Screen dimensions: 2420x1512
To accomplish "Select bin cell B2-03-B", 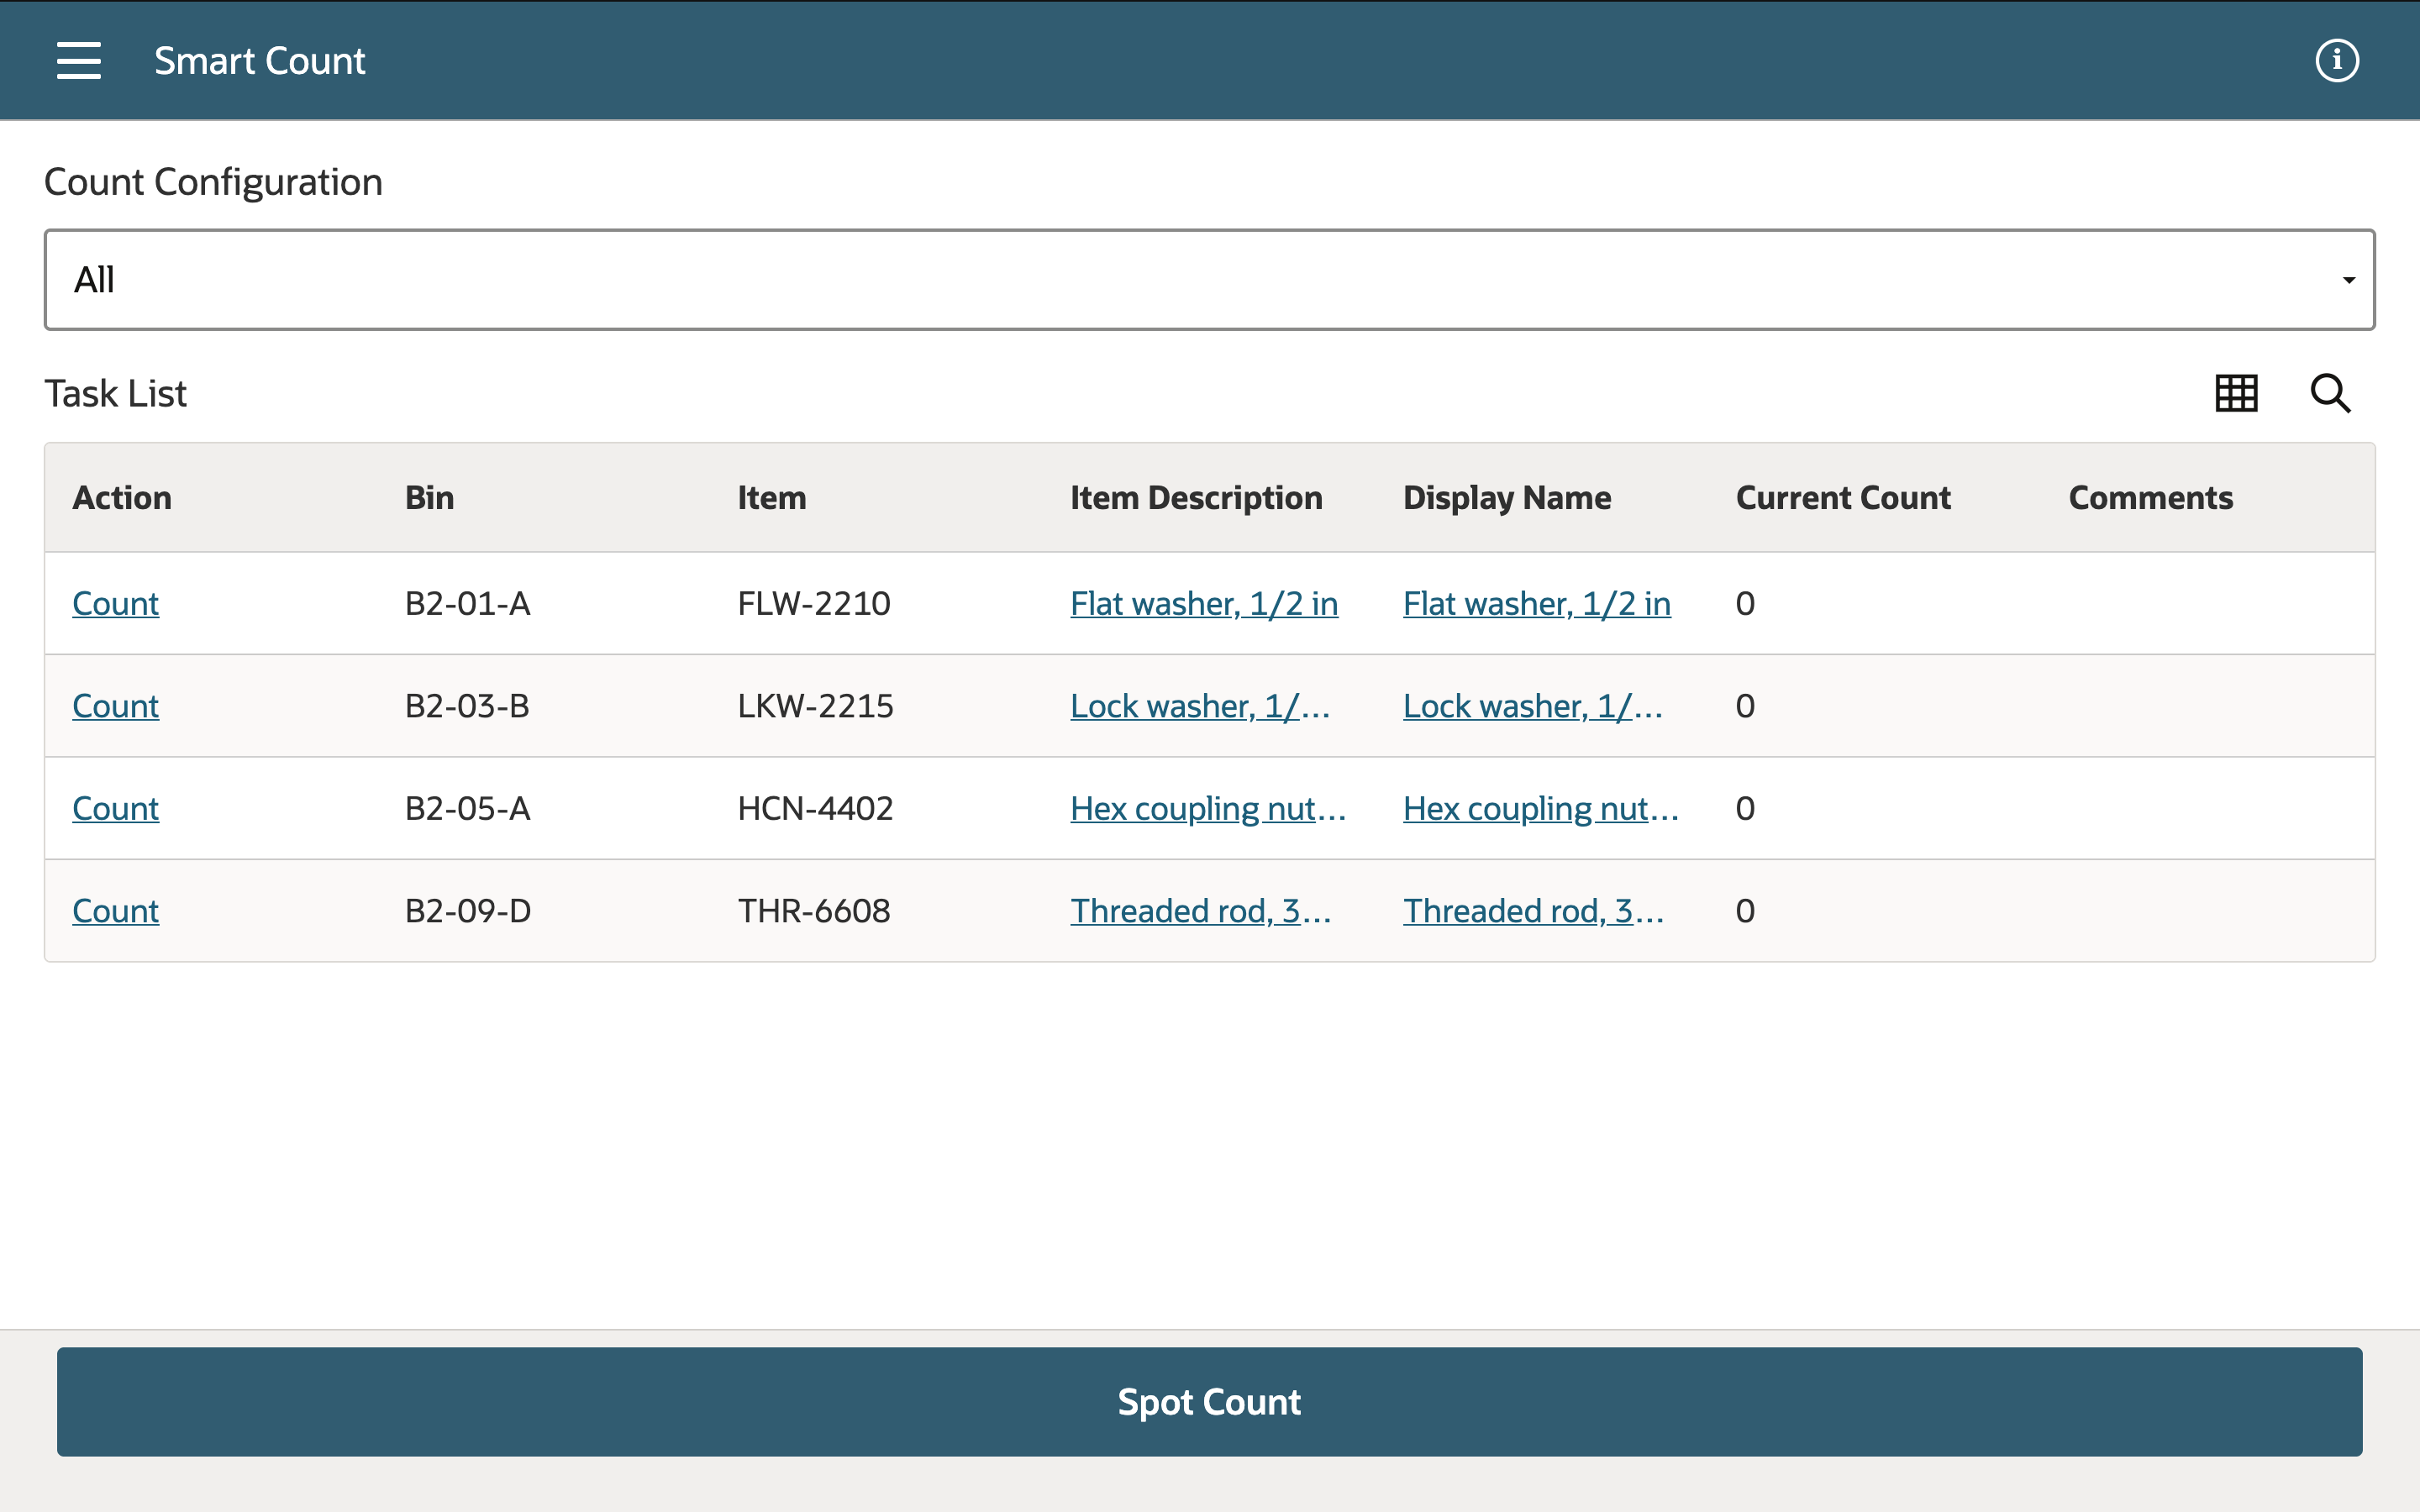I will 467,706.
